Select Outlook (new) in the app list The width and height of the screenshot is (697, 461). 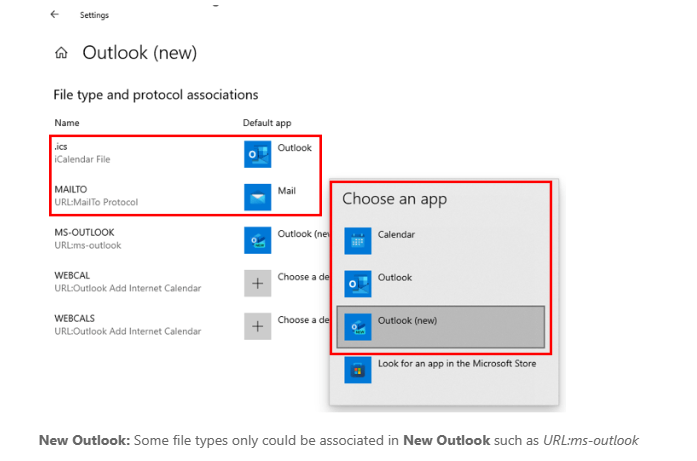click(408, 321)
